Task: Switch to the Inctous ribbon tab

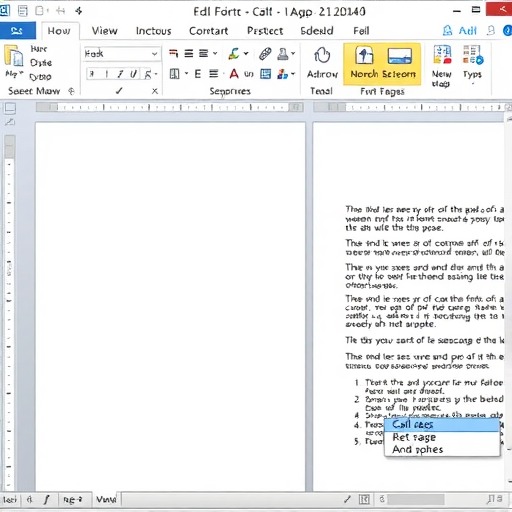Action: click(x=154, y=31)
